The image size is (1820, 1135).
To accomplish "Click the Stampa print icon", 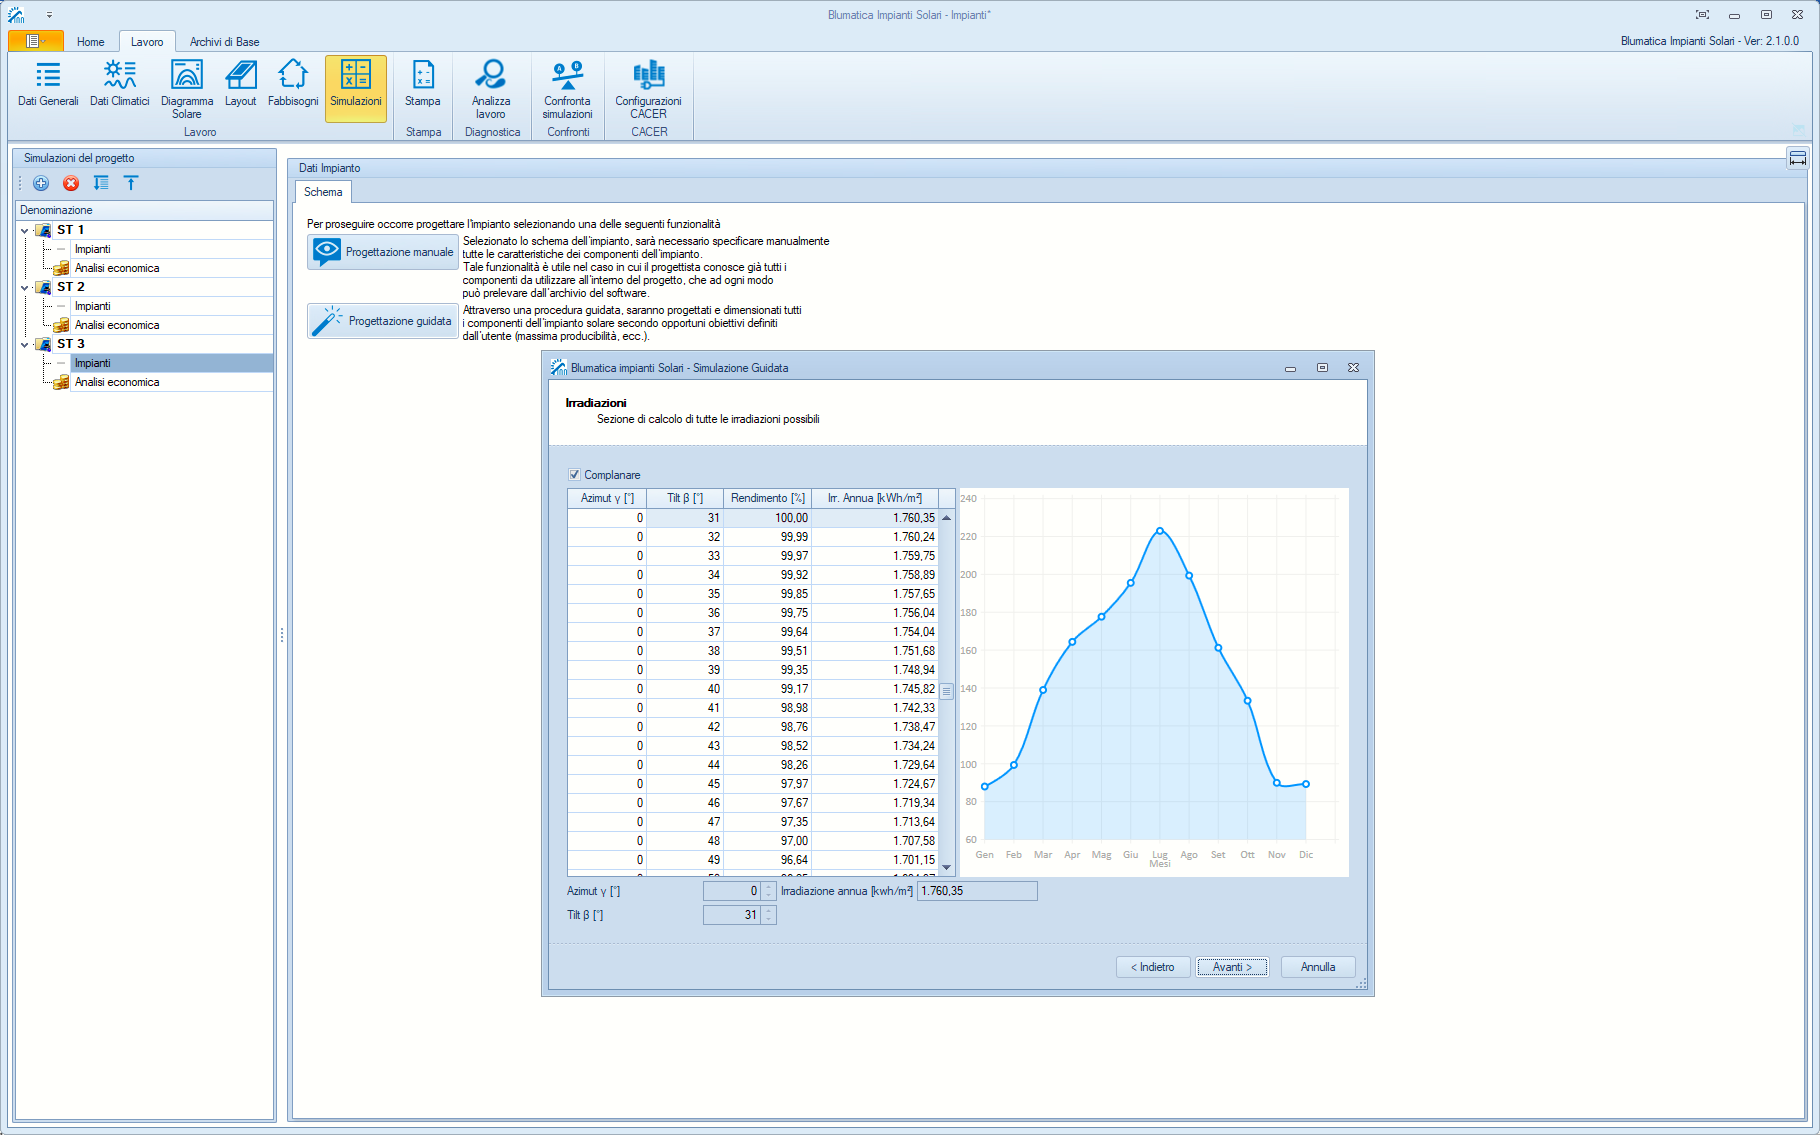I will pyautogui.click(x=422, y=84).
